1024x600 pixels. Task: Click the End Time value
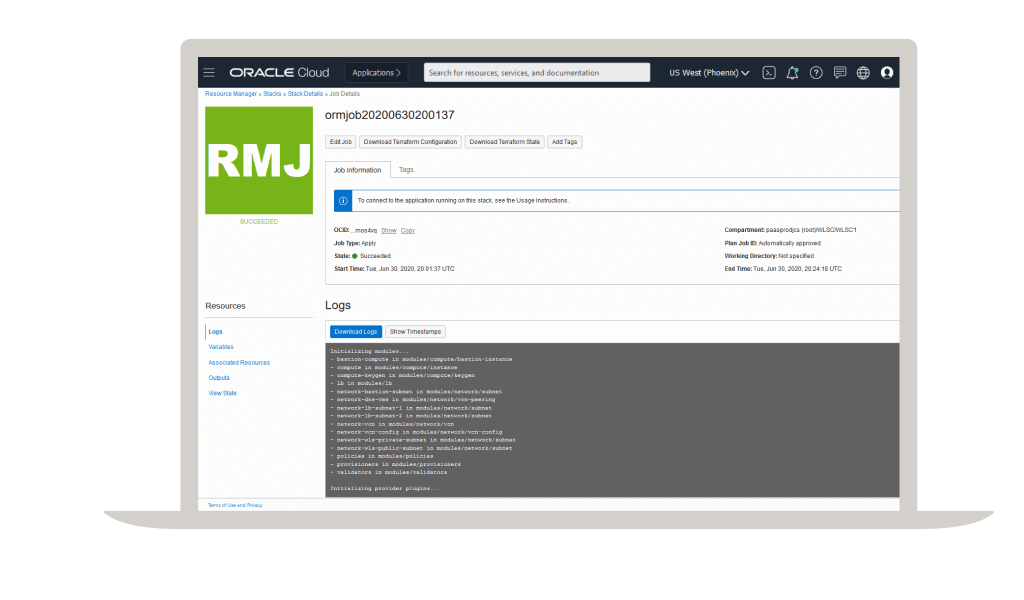click(x=797, y=269)
